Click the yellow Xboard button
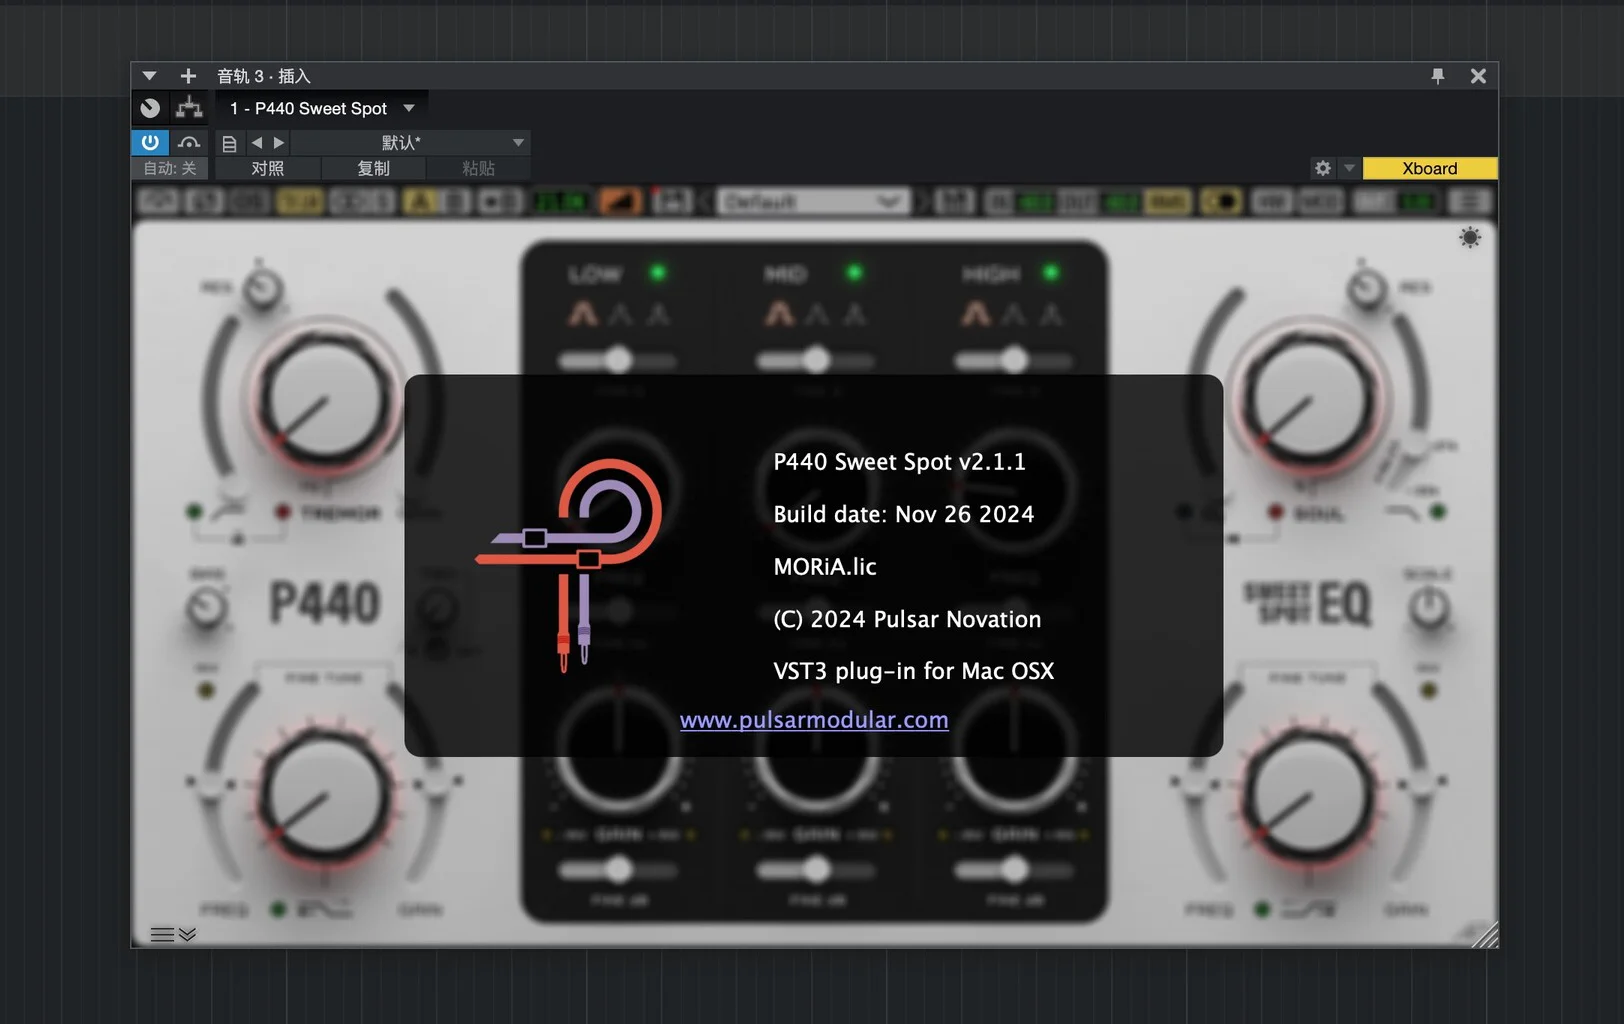This screenshot has height=1024, width=1624. (1430, 168)
